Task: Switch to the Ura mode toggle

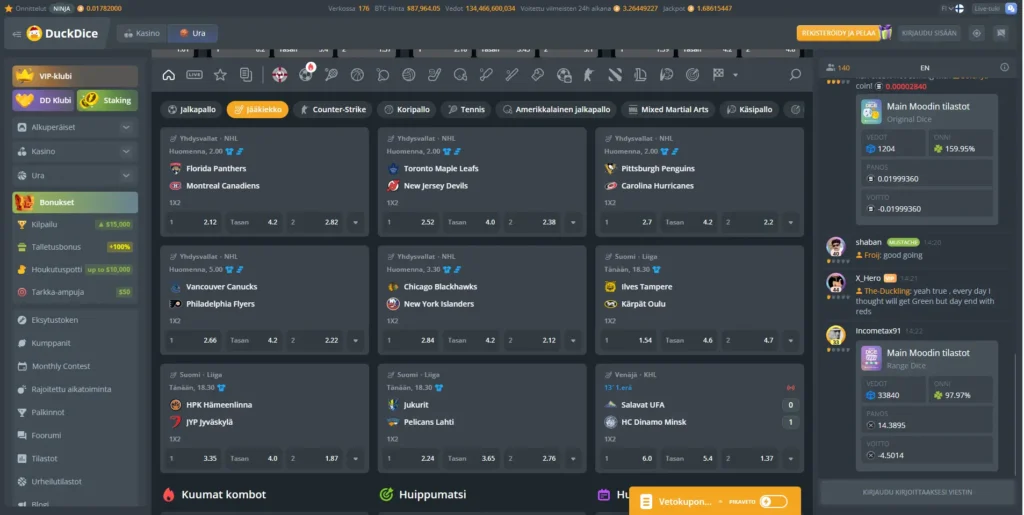Action: (x=192, y=33)
